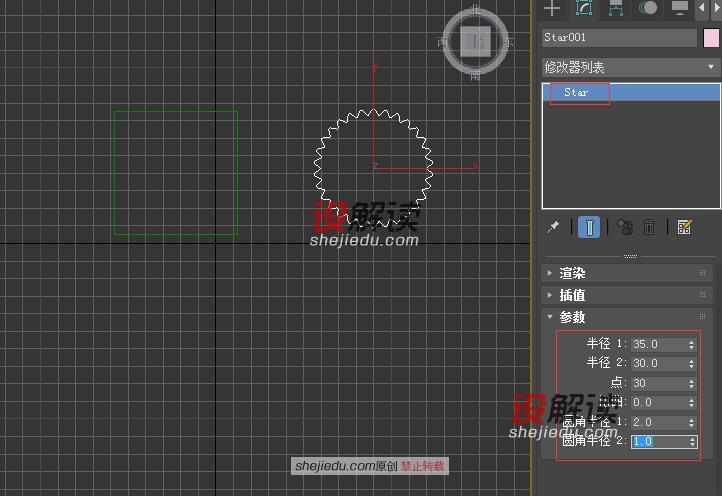Open the 修改器列表 modifier dropdown

click(x=630, y=67)
